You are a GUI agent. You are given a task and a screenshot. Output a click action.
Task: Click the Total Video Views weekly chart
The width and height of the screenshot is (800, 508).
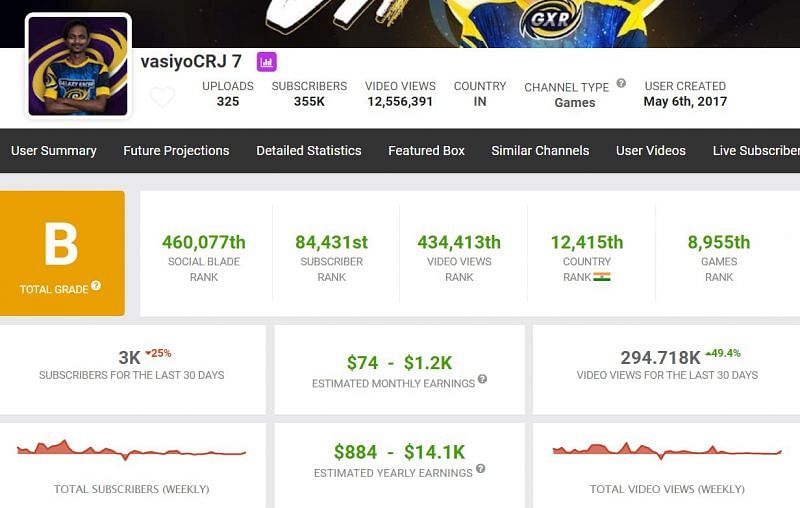click(666, 450)
